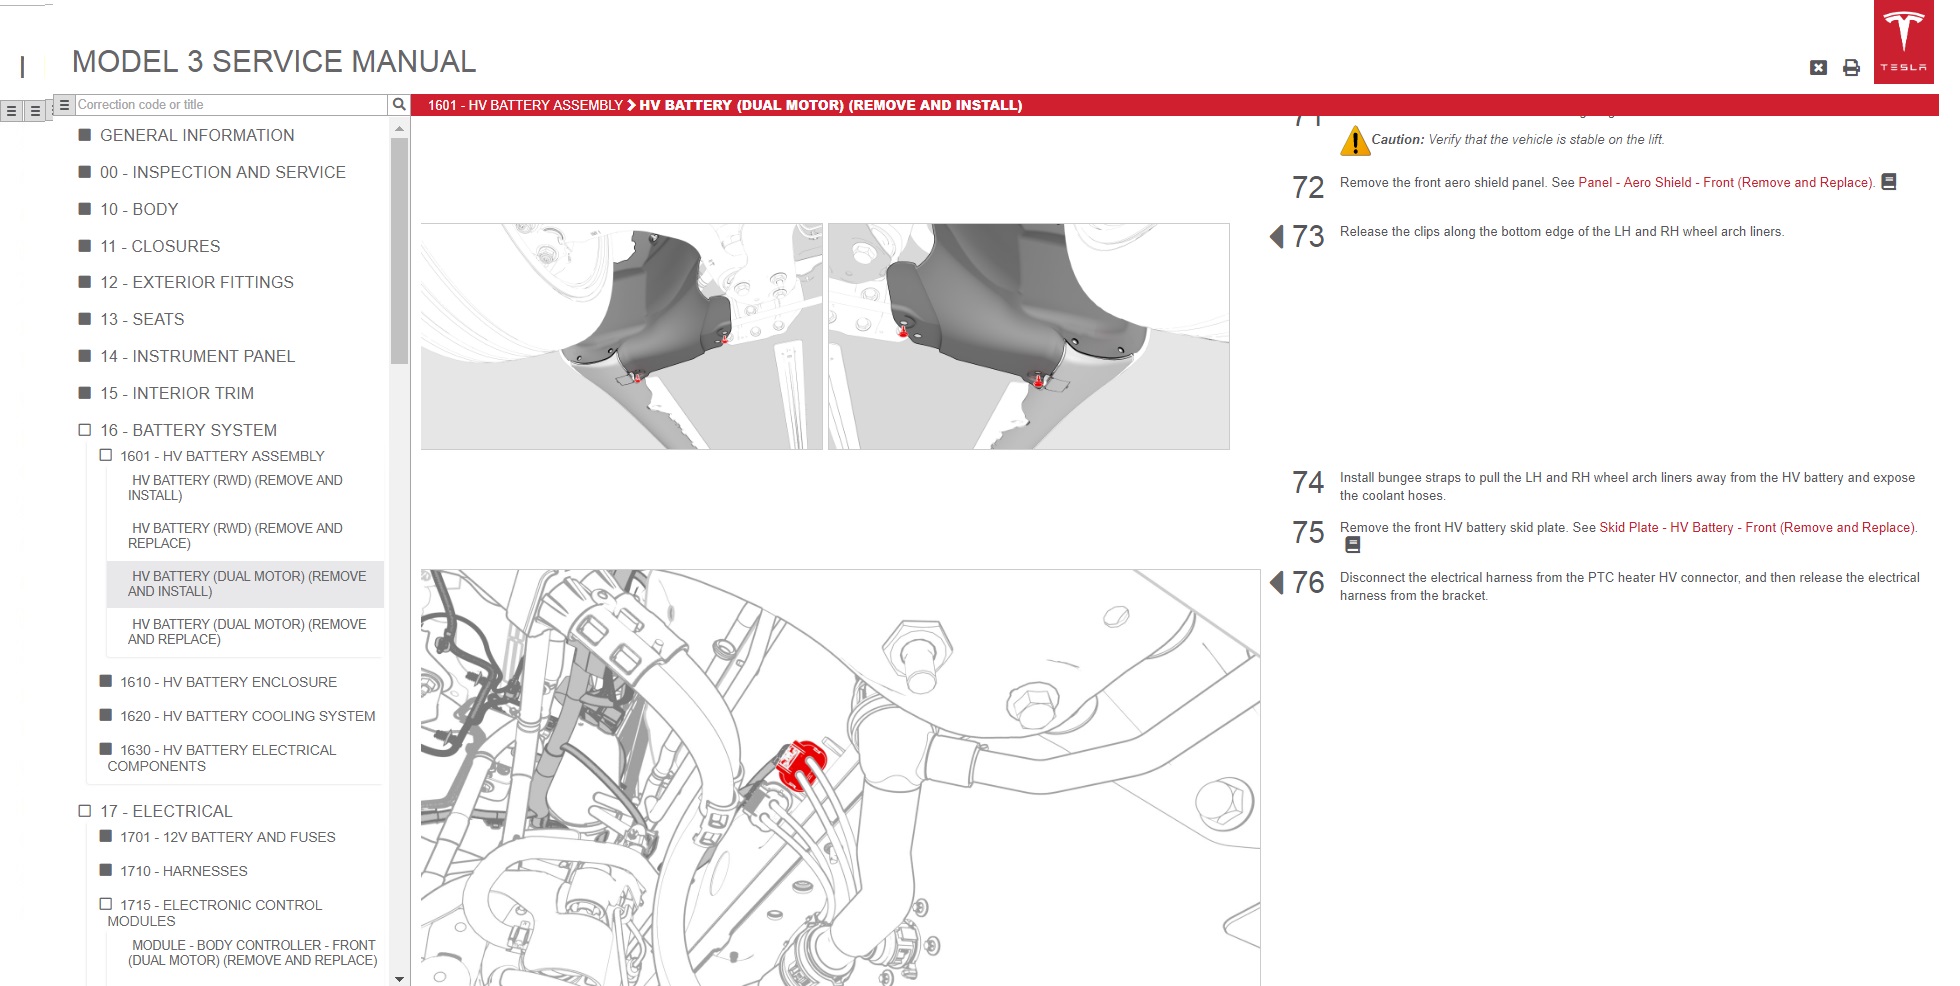Viewport: 1960px width, 986px height.
Task: Open the right wheel arch liner illustration
Action: [1028, 336]
